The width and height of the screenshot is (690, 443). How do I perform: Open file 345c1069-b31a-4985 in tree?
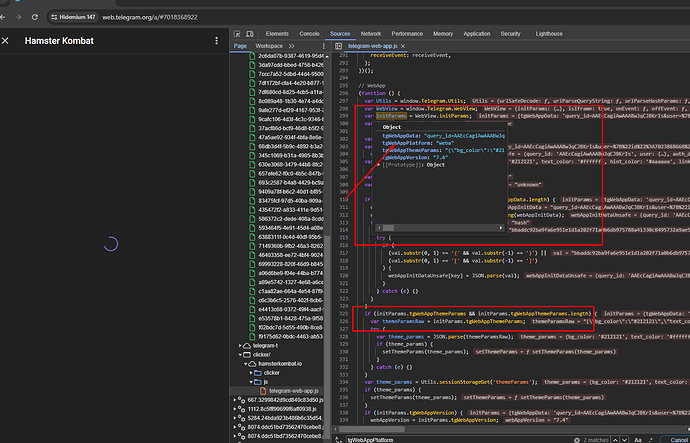pyautogui.click(x=291, y=155)
